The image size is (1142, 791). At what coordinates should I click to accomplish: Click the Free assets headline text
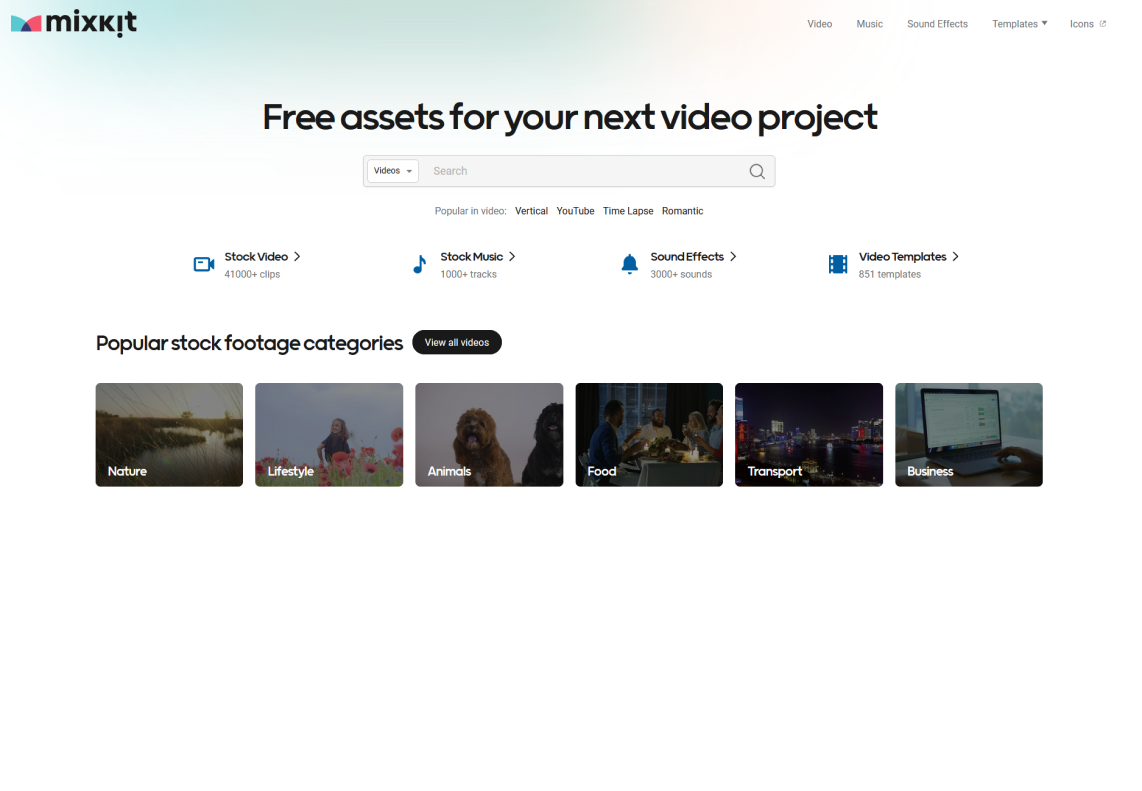click(x=570, y=117)
